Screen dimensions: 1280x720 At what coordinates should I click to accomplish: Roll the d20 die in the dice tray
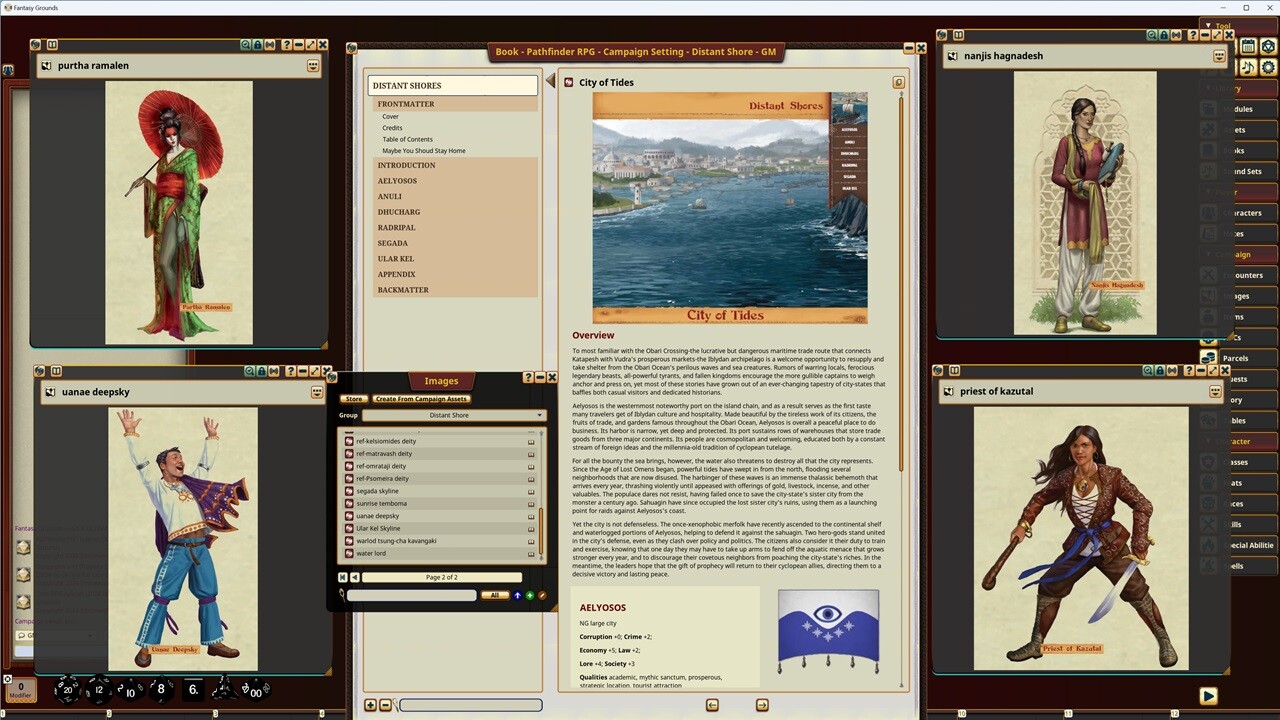tap(68, 690)
